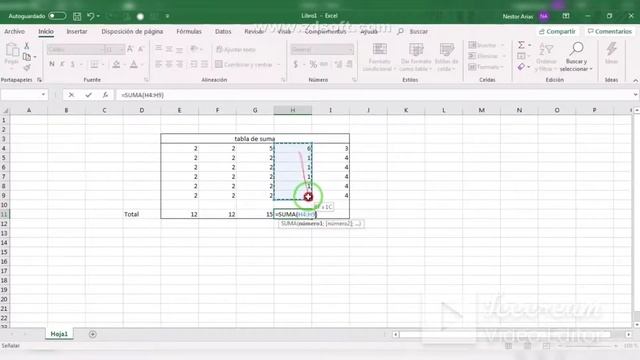Click Combinar y centrar button
This screenshot has width=640, height=360.
pos(245,64)
